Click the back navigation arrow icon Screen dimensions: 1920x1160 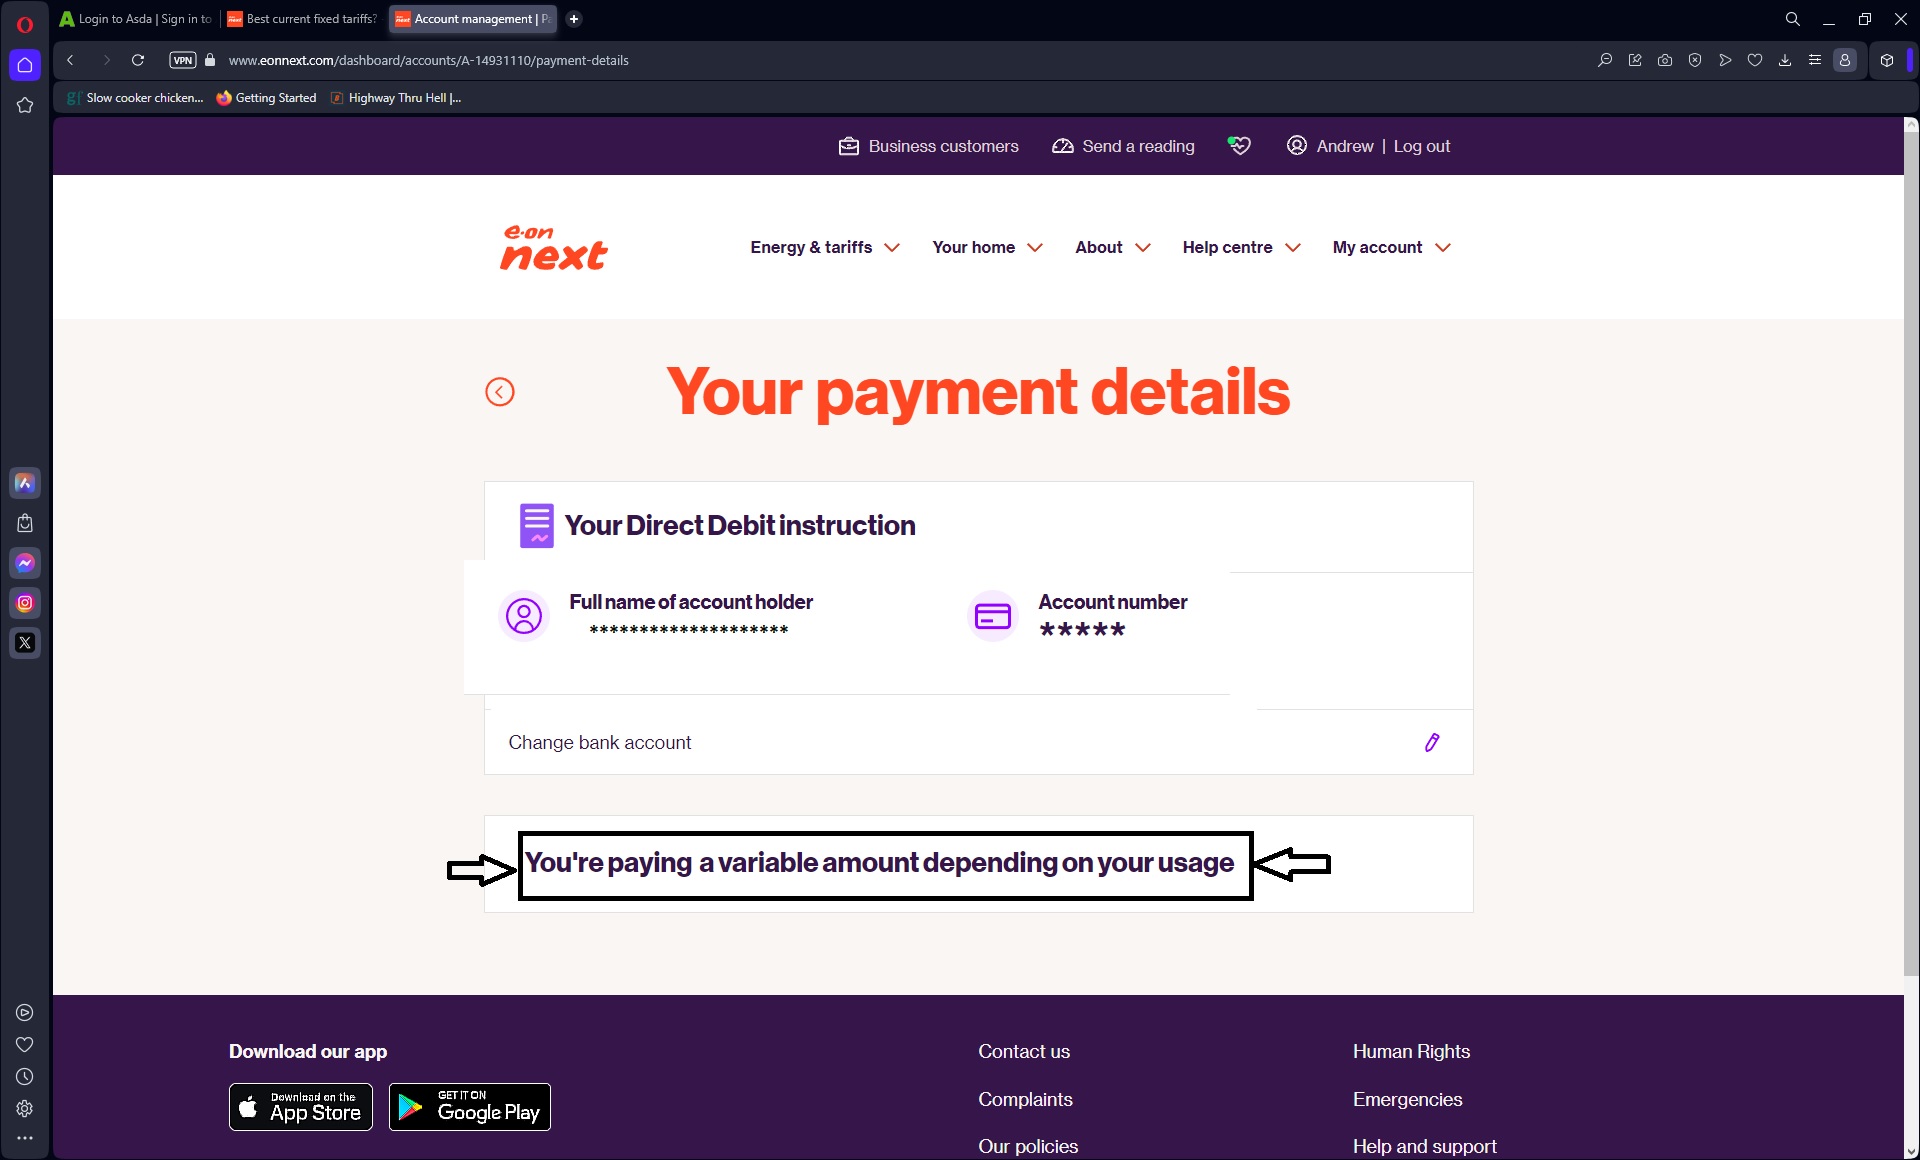coord(499,392)
